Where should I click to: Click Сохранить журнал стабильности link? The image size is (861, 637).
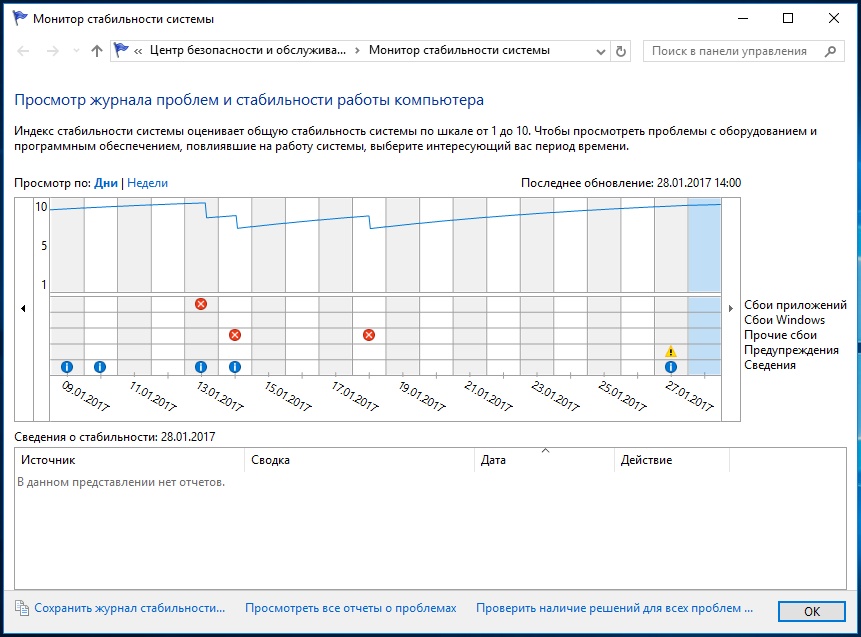point(130,608)
